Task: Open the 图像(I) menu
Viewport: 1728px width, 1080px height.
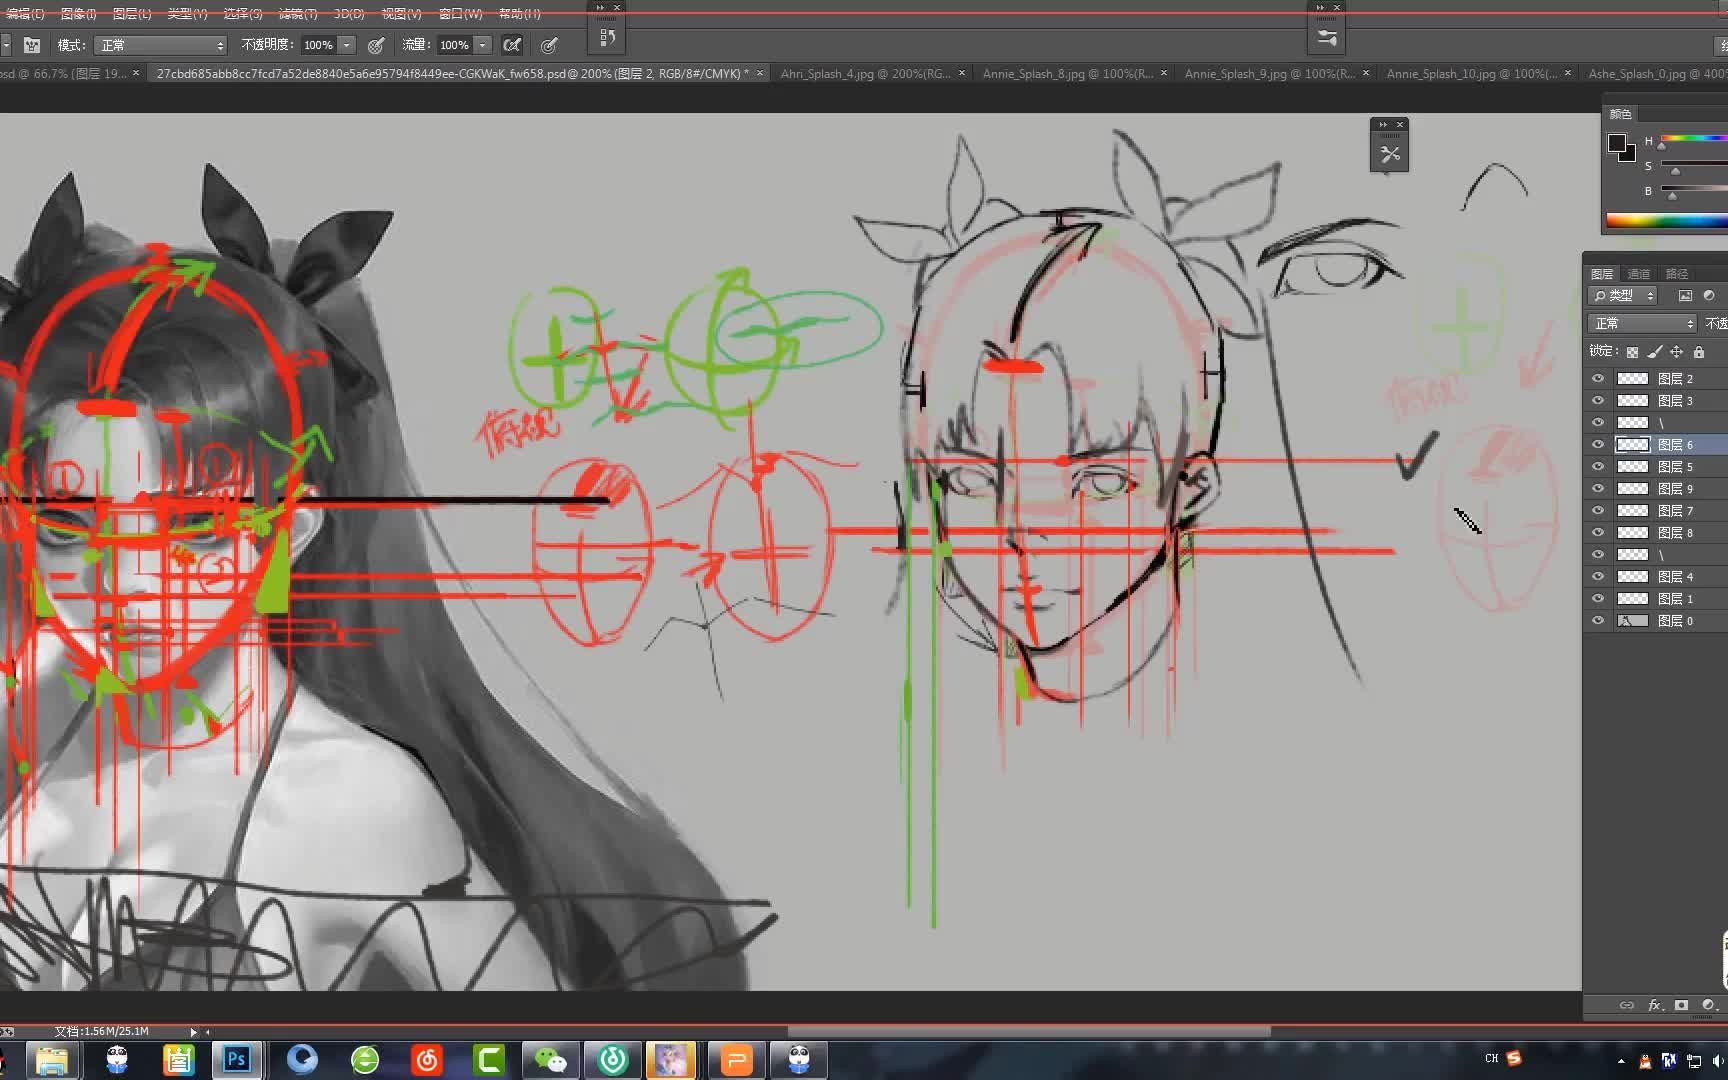Action: coord(78,13)
